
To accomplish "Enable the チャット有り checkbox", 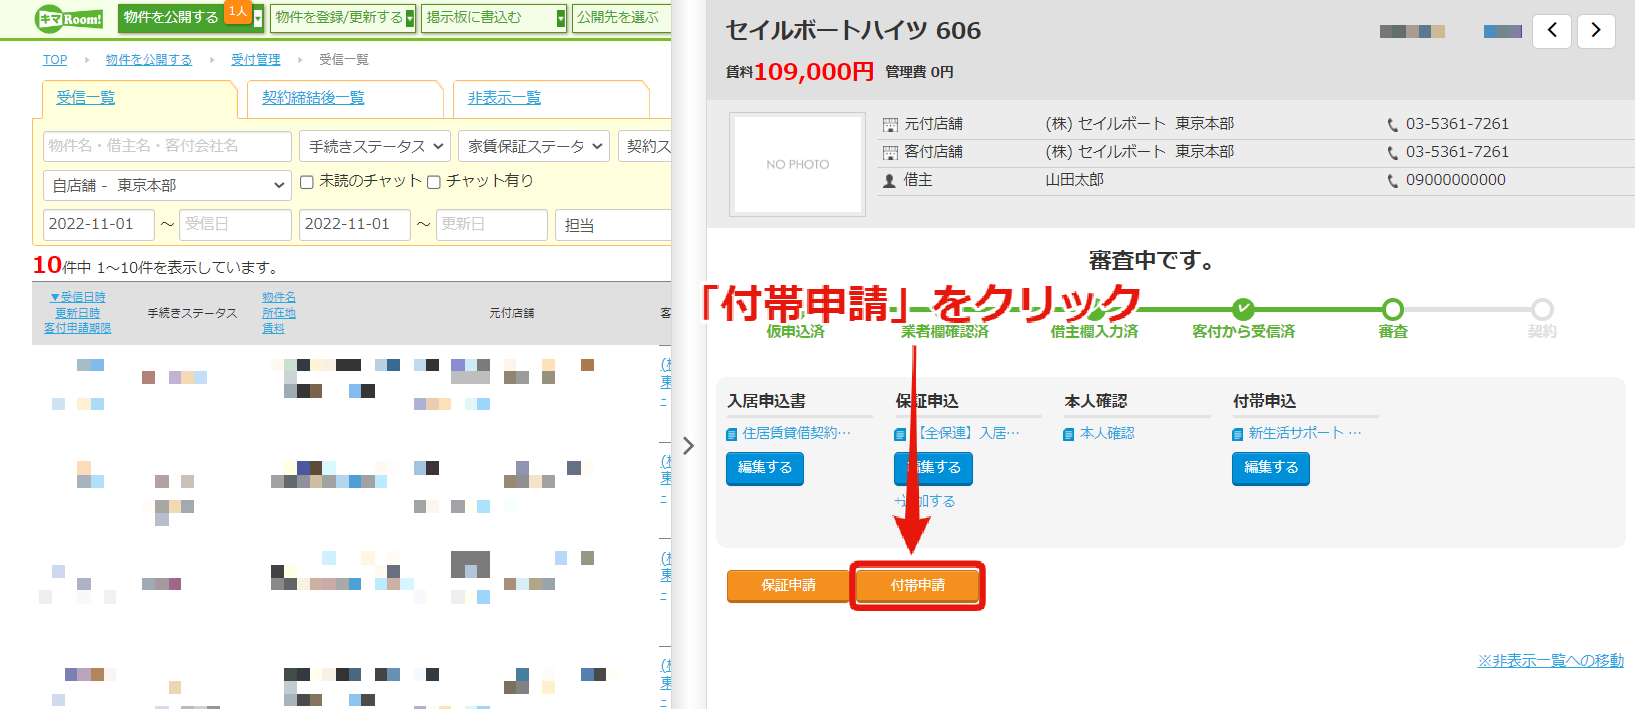I will tap(434, 182).
